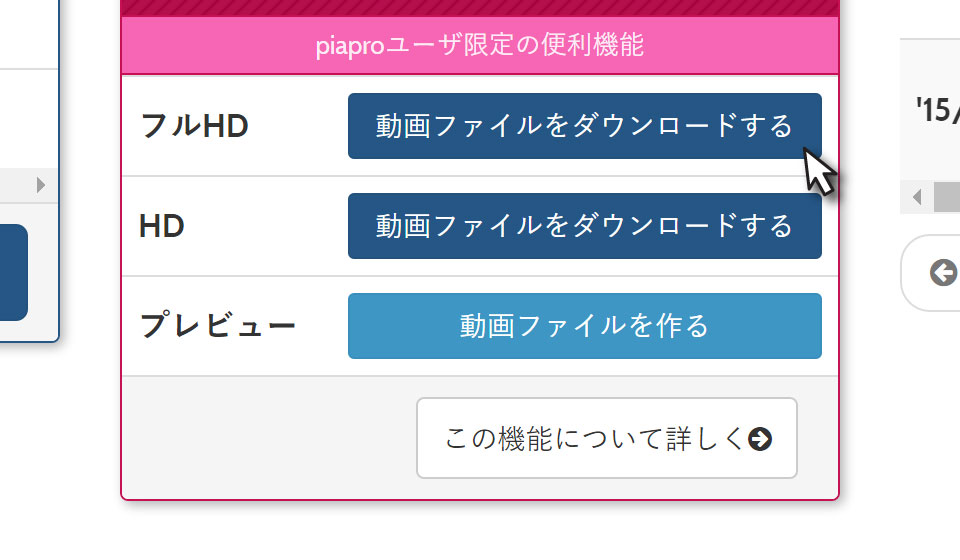Viewport: 960px width, 560px height.
Task: Download the HD video file
Action: (584, 226)
